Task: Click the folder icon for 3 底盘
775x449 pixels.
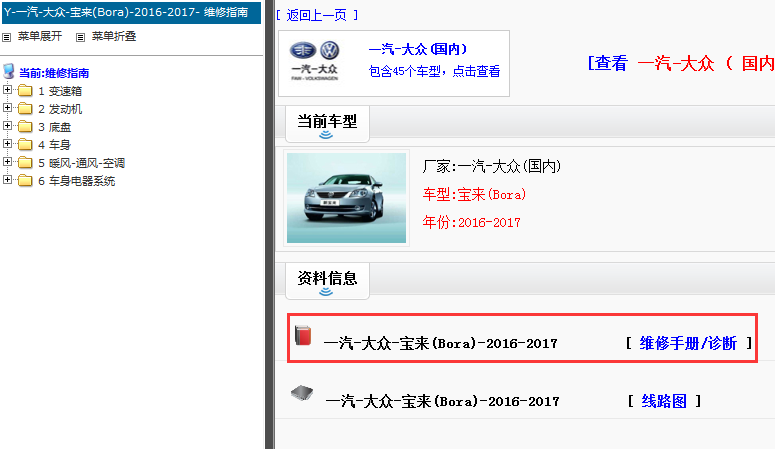Action: click(x=25, y=127)
